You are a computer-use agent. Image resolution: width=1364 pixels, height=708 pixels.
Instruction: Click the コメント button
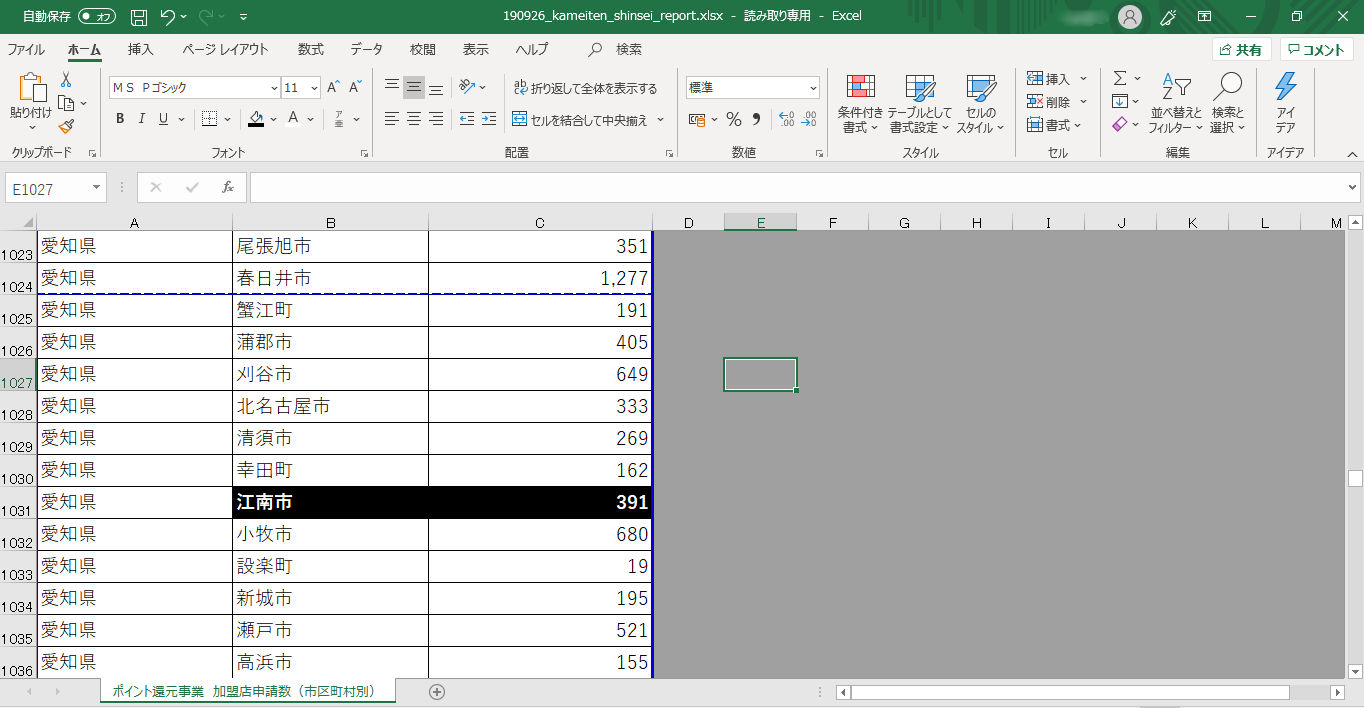pyautogui.click(x=1316, y=50)
